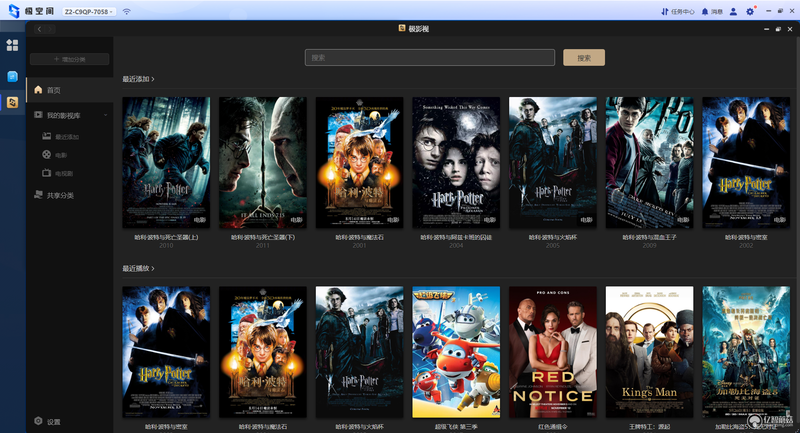The width and height of the screenshot is (800, 433).
Task: Open 哈利·波特与魔法石 poster in 最近播放
Action: point(263,352)
